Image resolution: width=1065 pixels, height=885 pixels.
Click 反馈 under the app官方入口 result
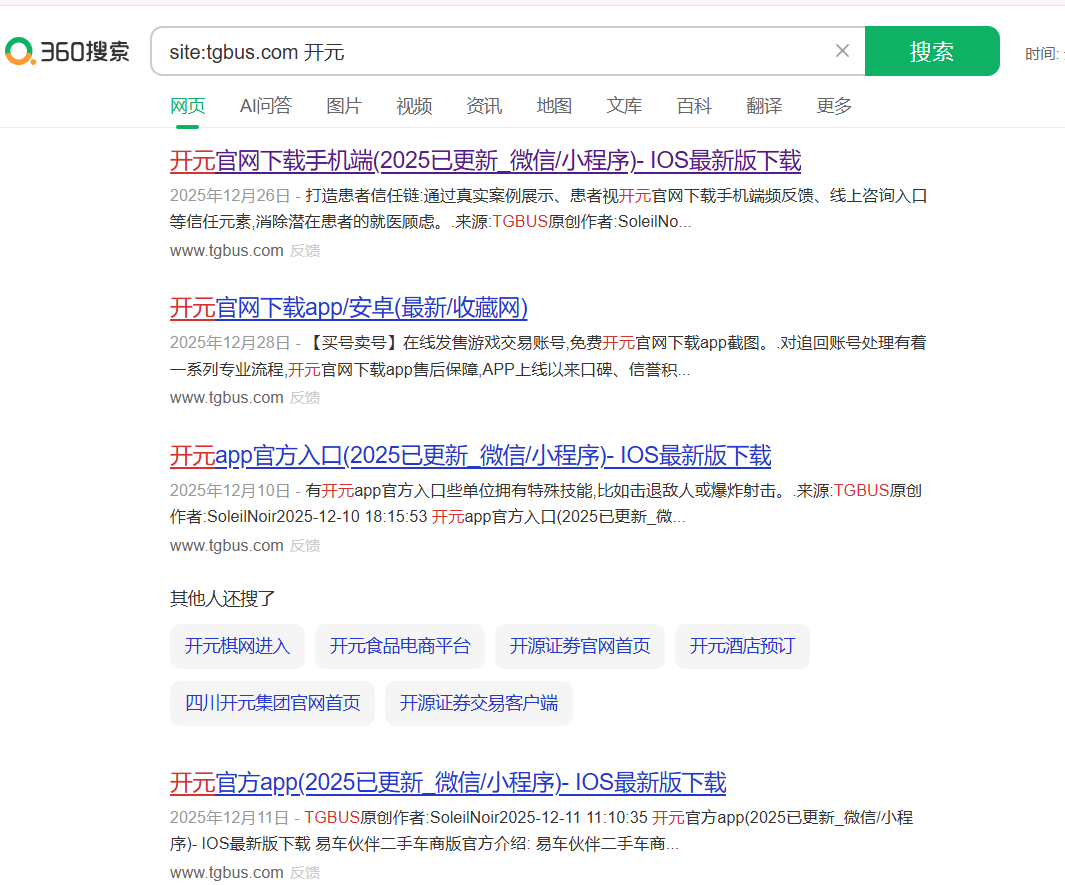tap(305, 545)
